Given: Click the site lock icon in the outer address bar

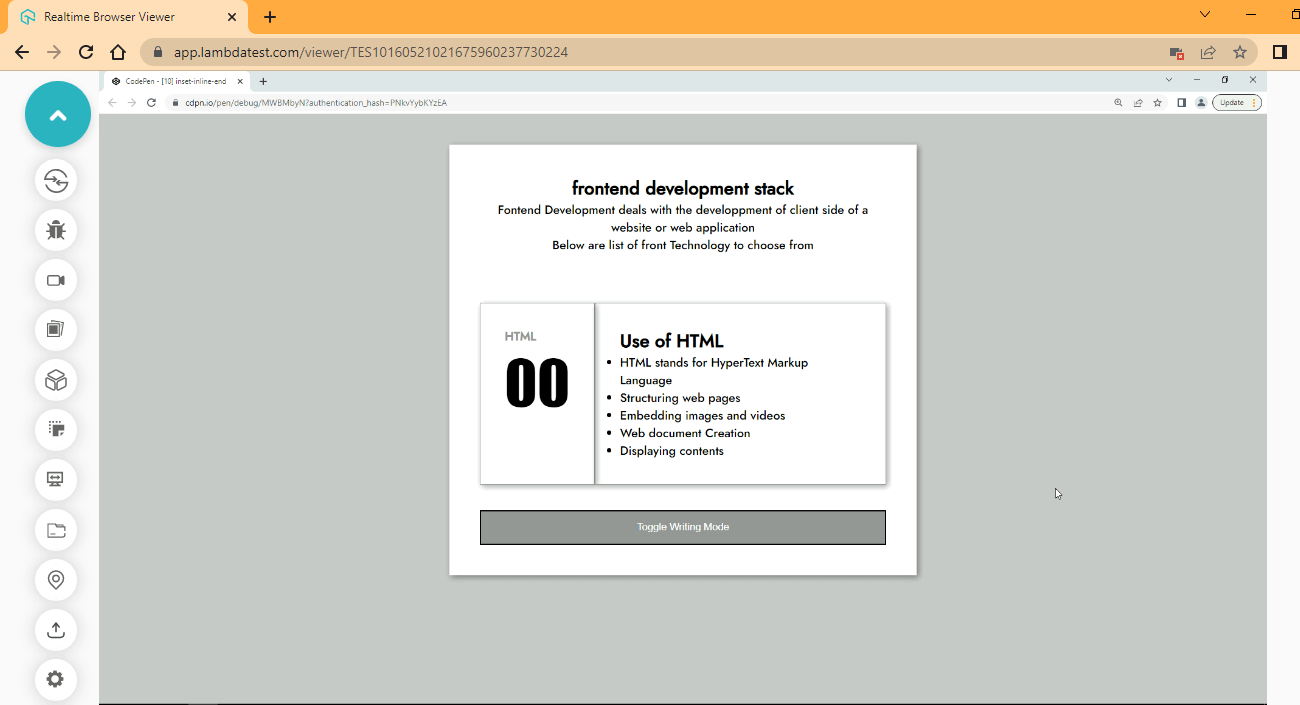Looking at the screenshot, I should point(157,52).
